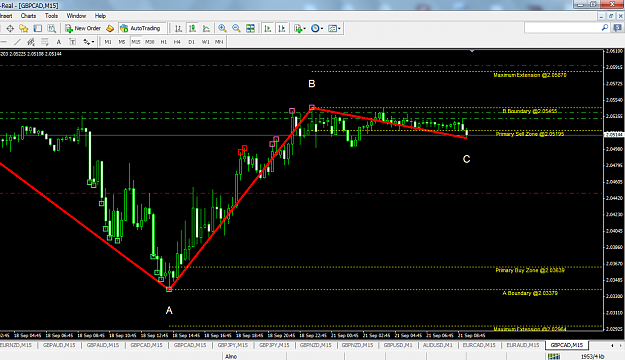Select the M15 timeframe button

pyautogui.click(x=136, y=42)
